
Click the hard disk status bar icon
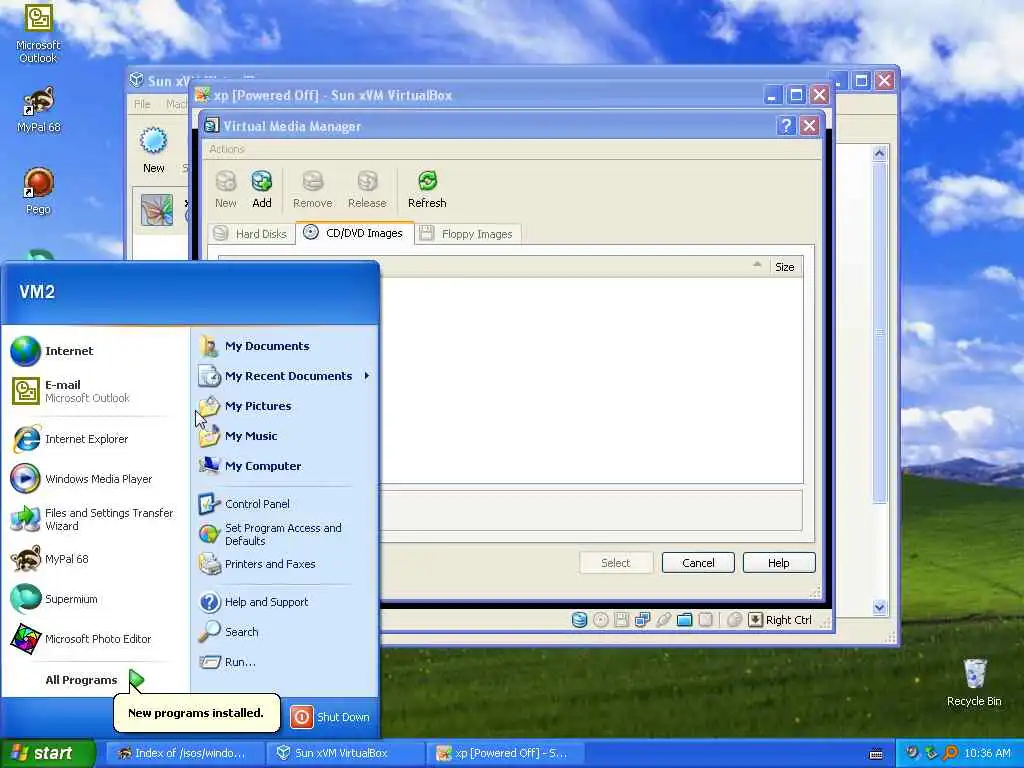pyautogui.click(x=579, y=620)
